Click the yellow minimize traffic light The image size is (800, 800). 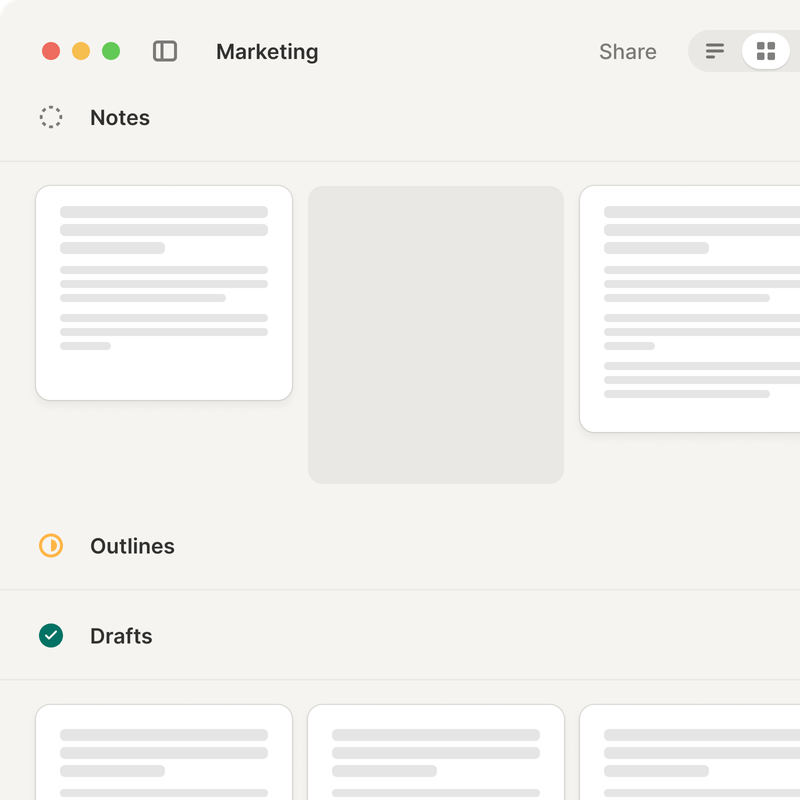(80, 50)
